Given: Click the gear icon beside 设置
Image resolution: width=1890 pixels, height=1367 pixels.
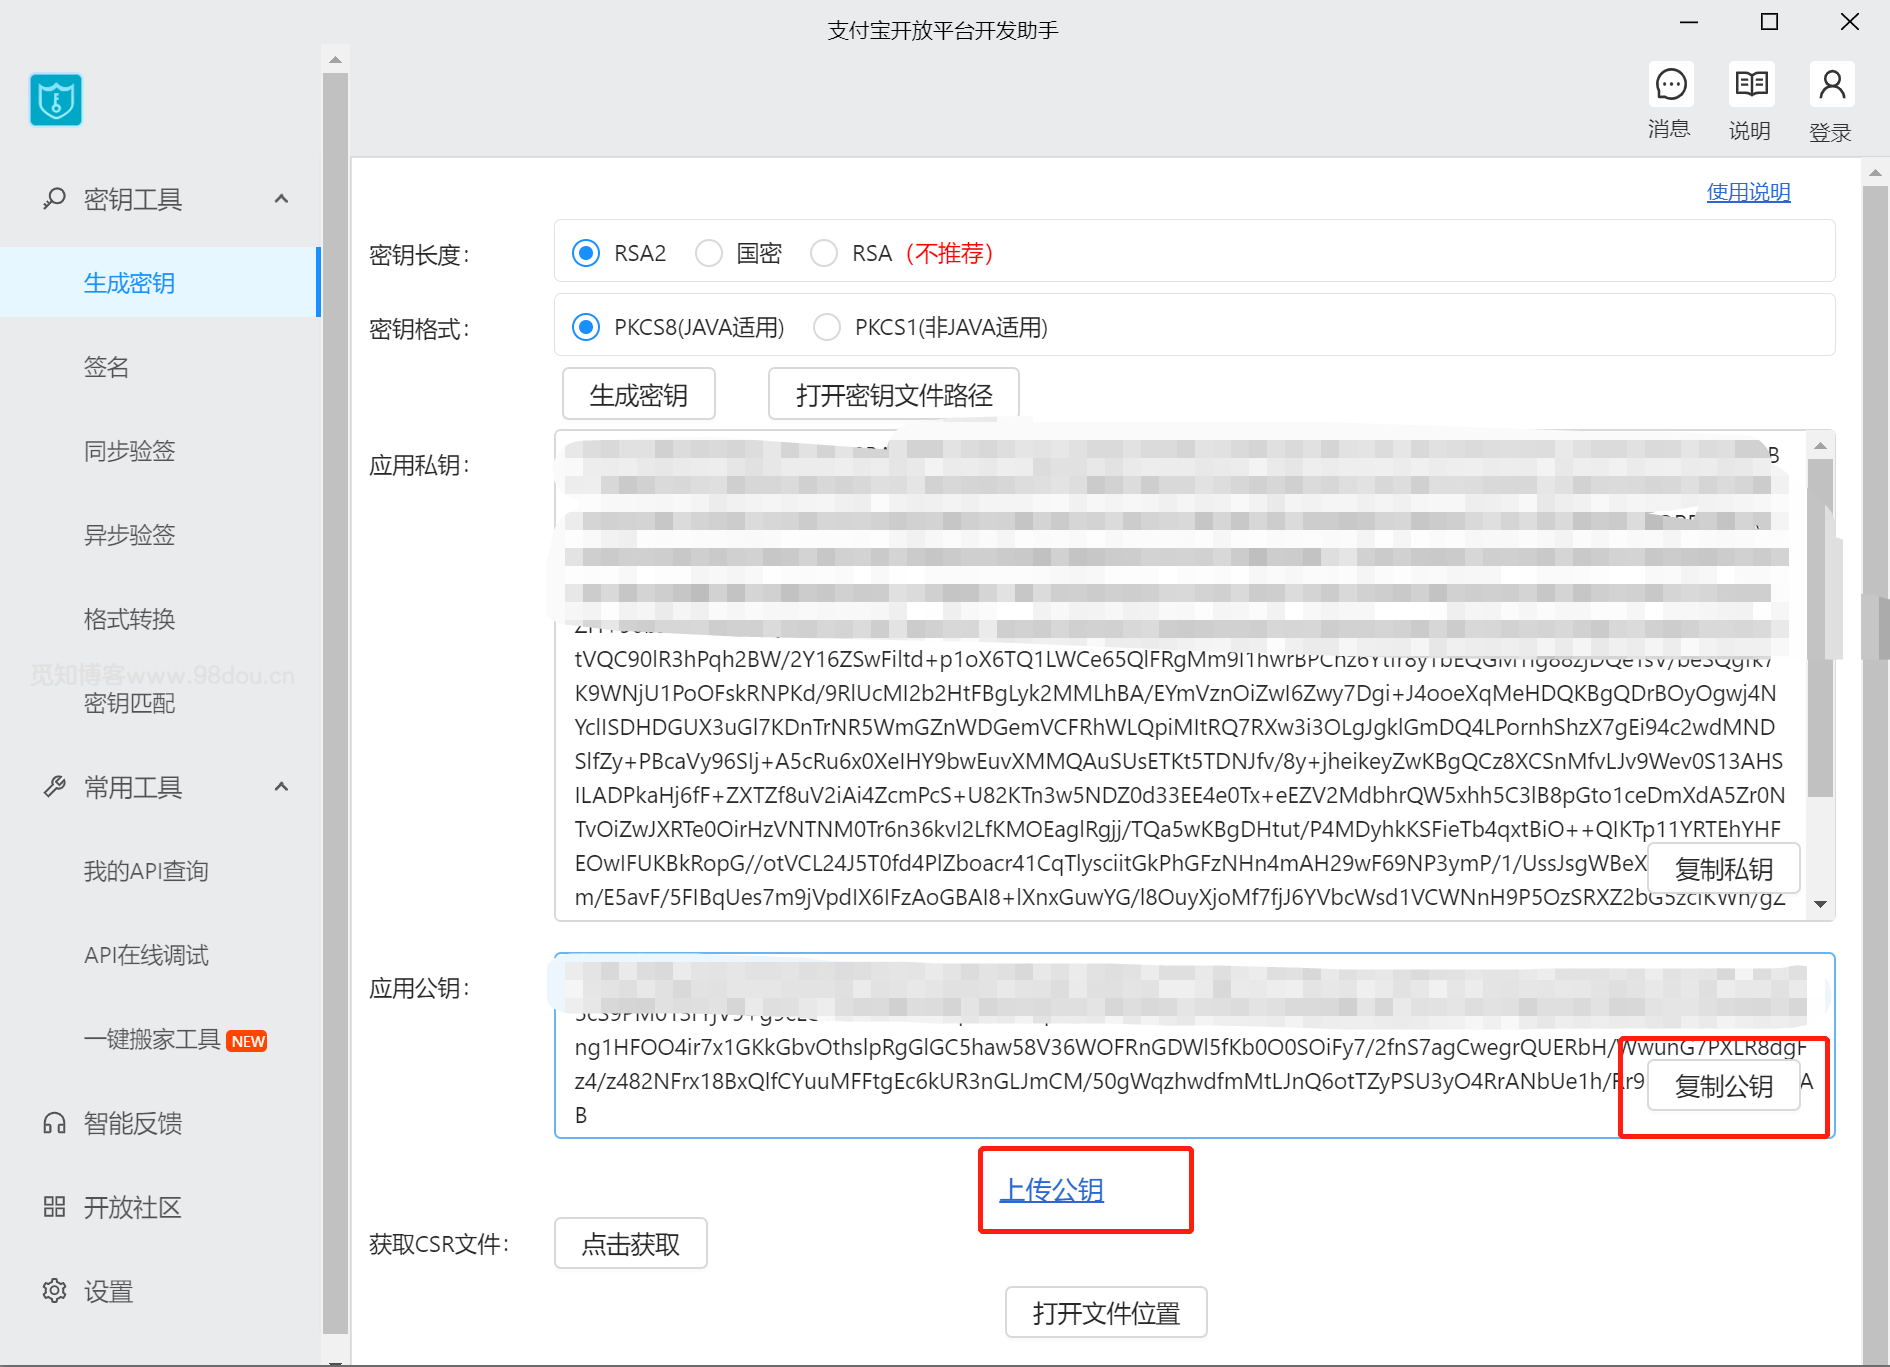Looking at the screenshot, I should 54,1291.
